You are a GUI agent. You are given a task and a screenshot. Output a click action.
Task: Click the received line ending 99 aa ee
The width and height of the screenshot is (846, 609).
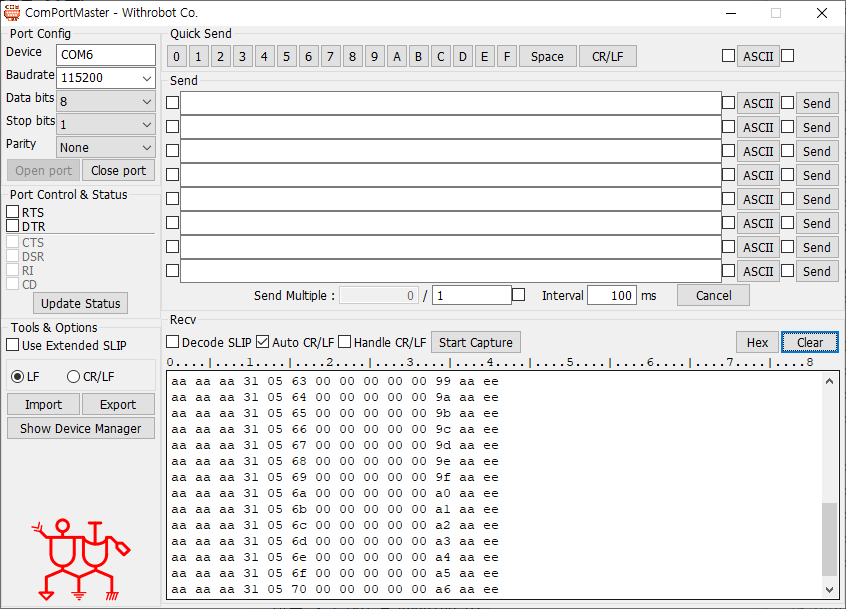(x=335, y=381)
